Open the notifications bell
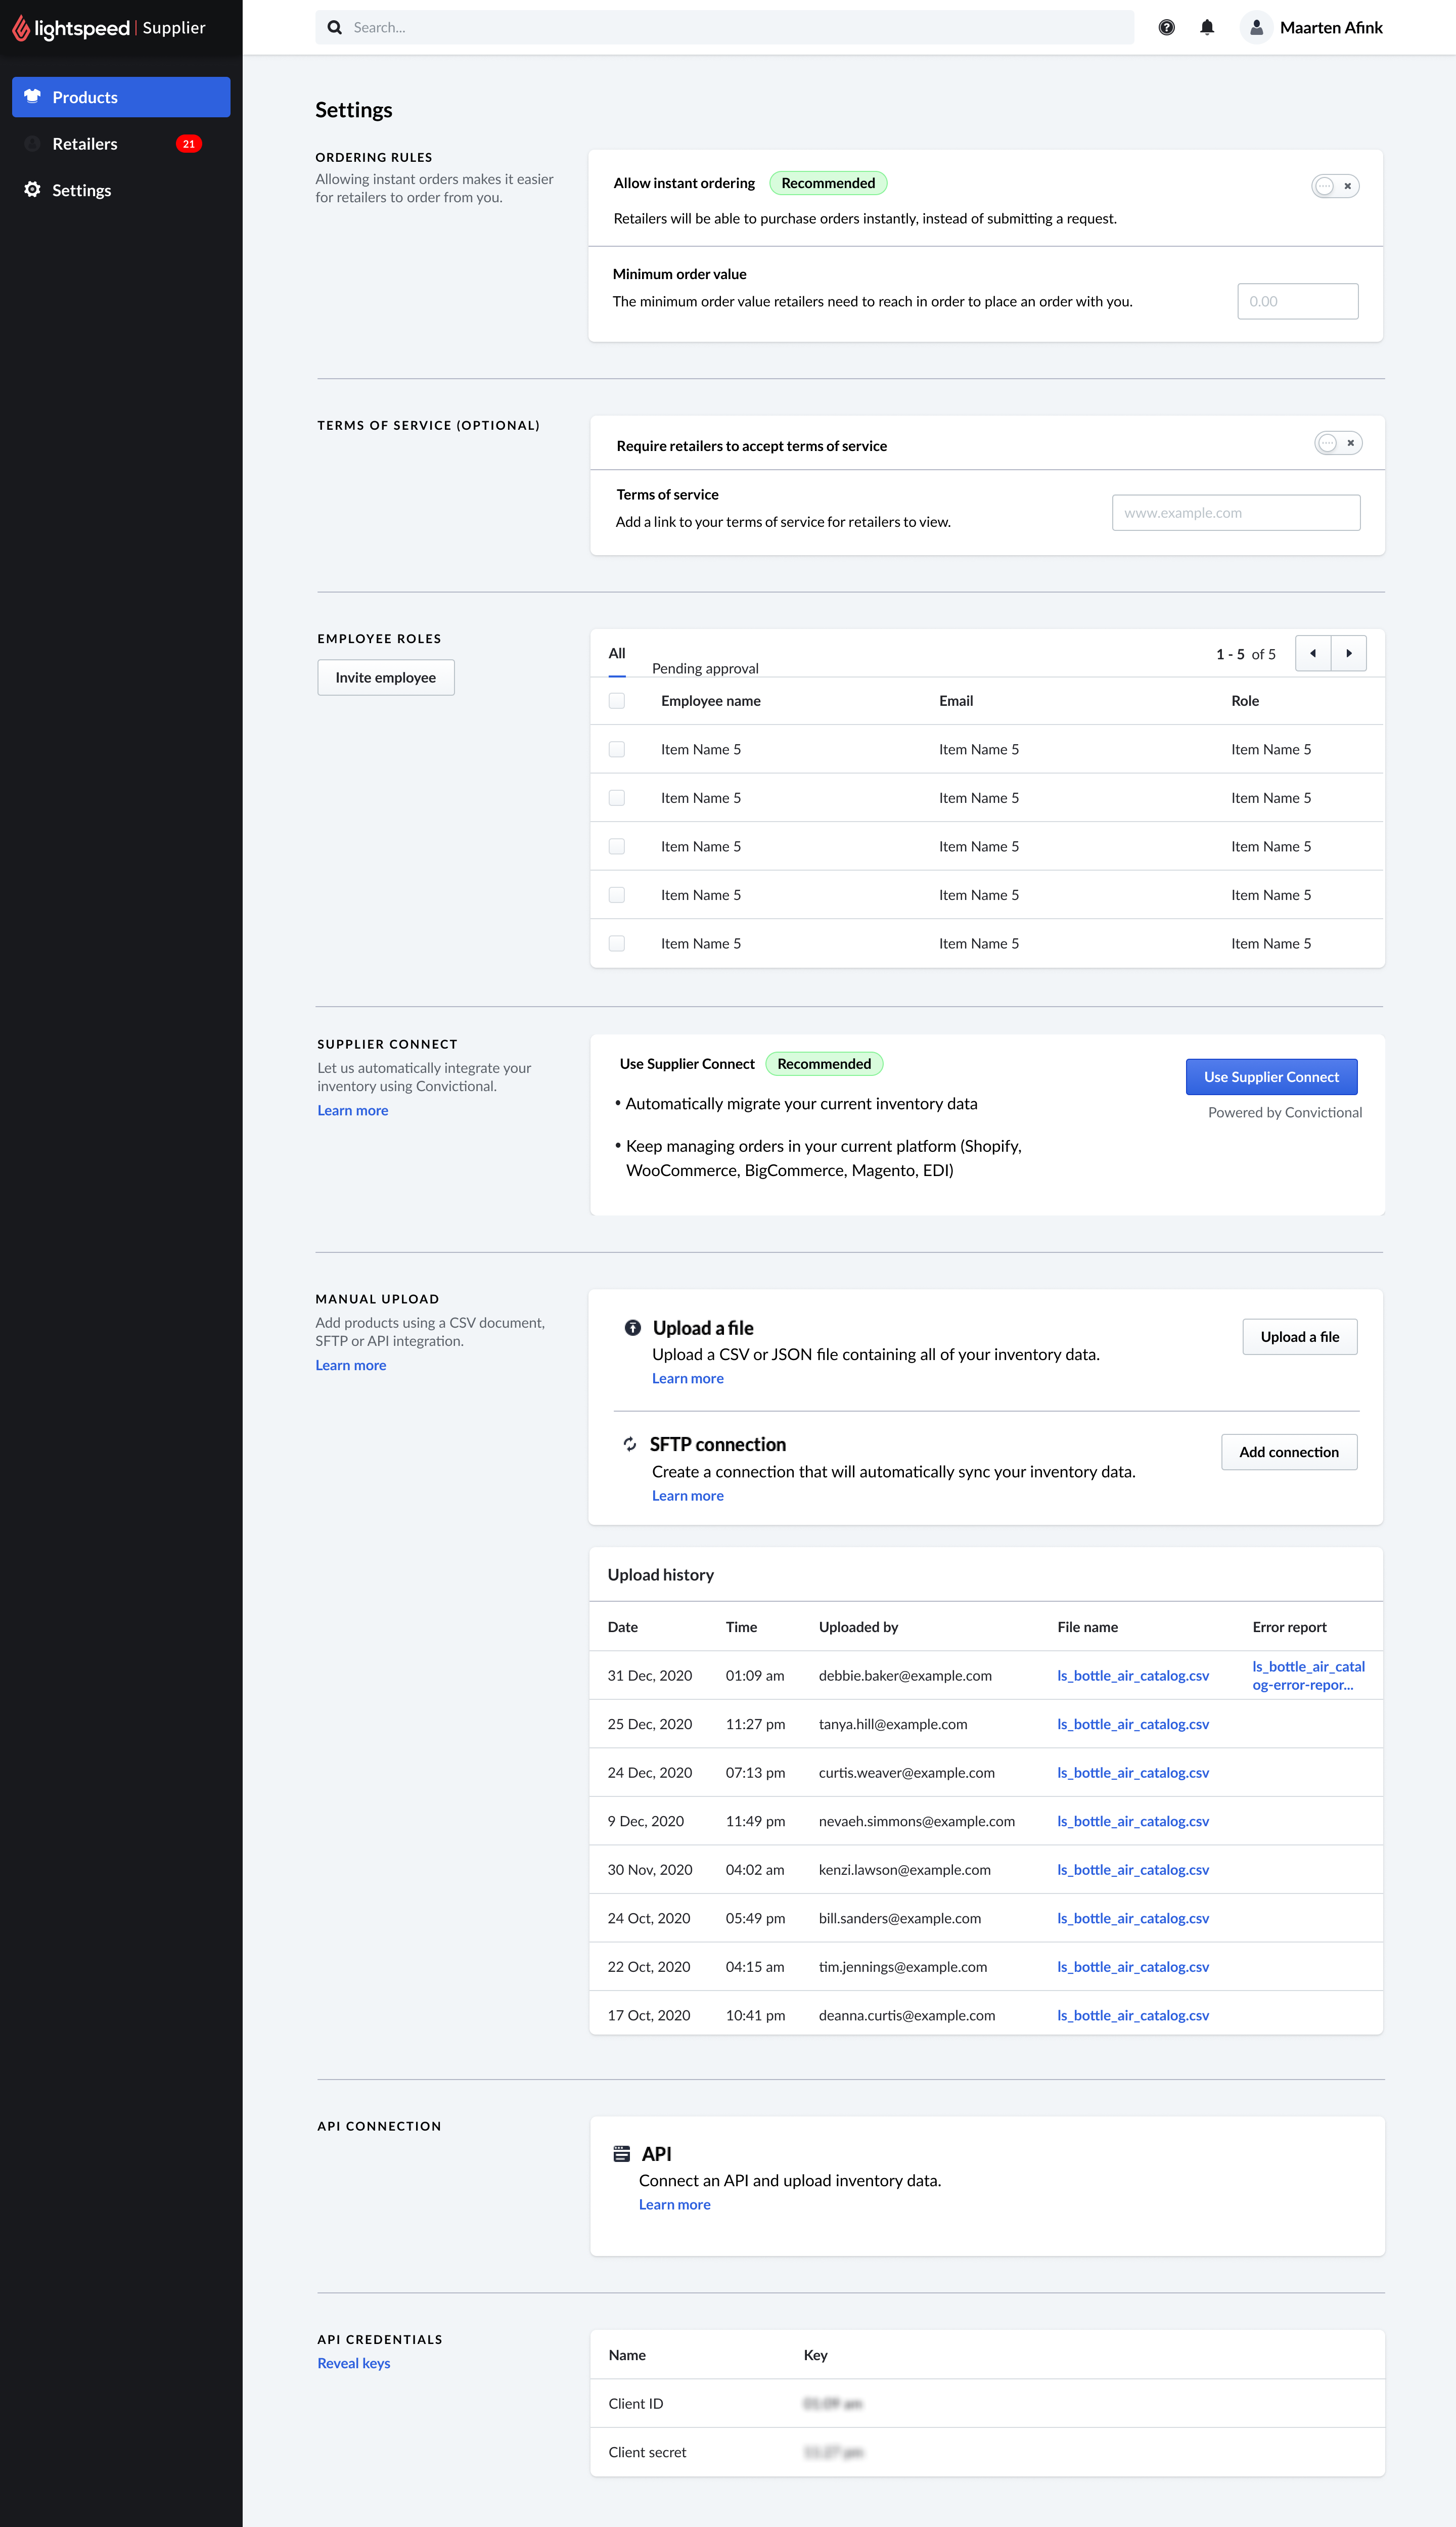Image resolution: width=1456 pixels, height=2527 pixels. coord(1207,28)
